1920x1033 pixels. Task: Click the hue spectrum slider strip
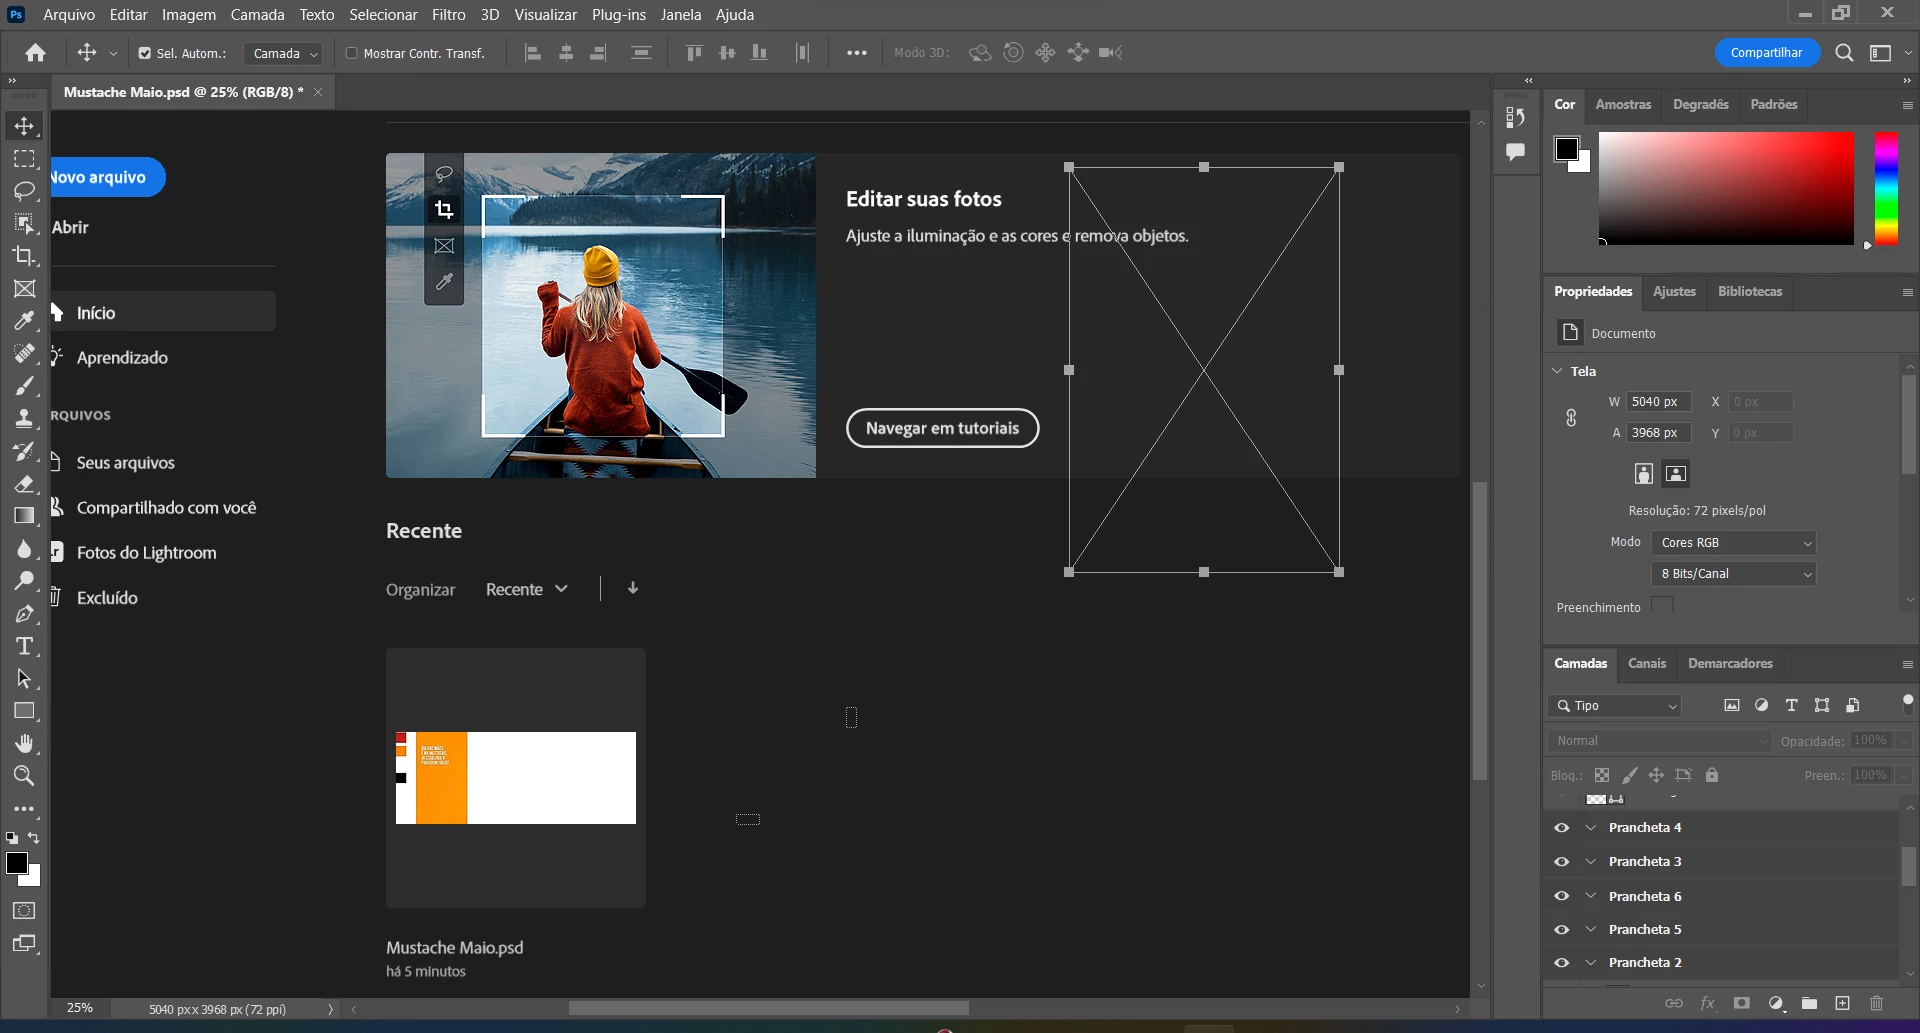pos(1886,188)
